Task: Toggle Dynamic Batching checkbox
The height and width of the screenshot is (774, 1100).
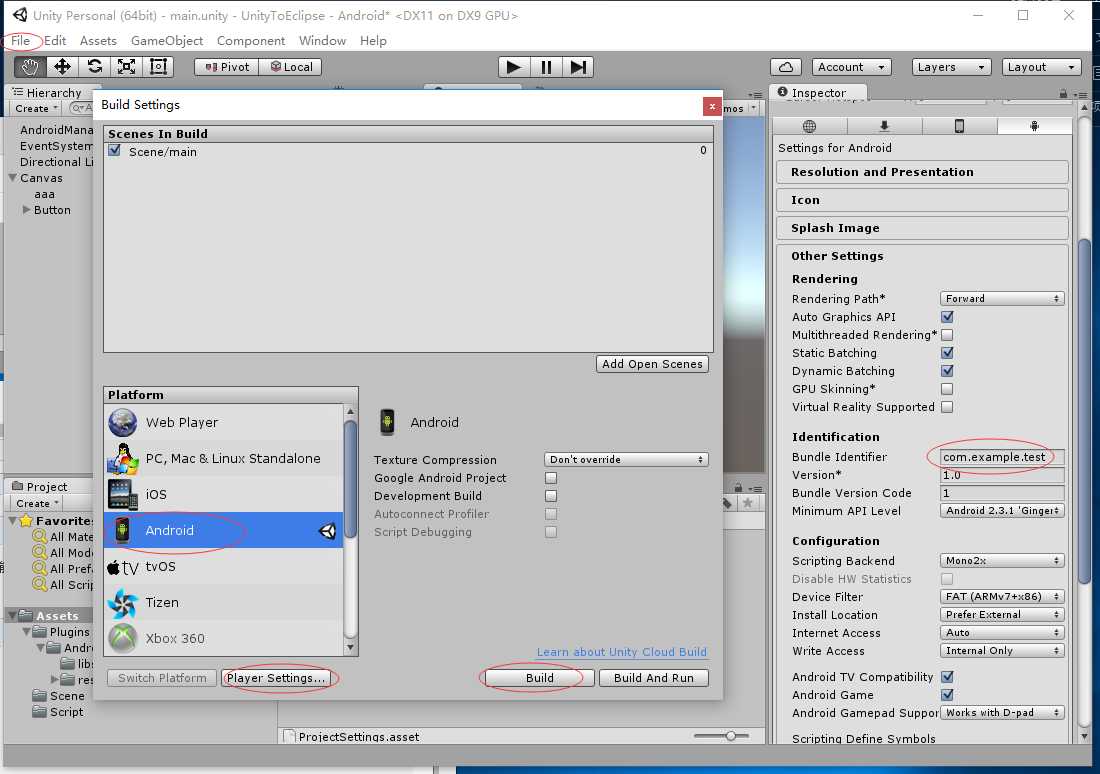Action: pyautogui.click(x=947, y=371)
